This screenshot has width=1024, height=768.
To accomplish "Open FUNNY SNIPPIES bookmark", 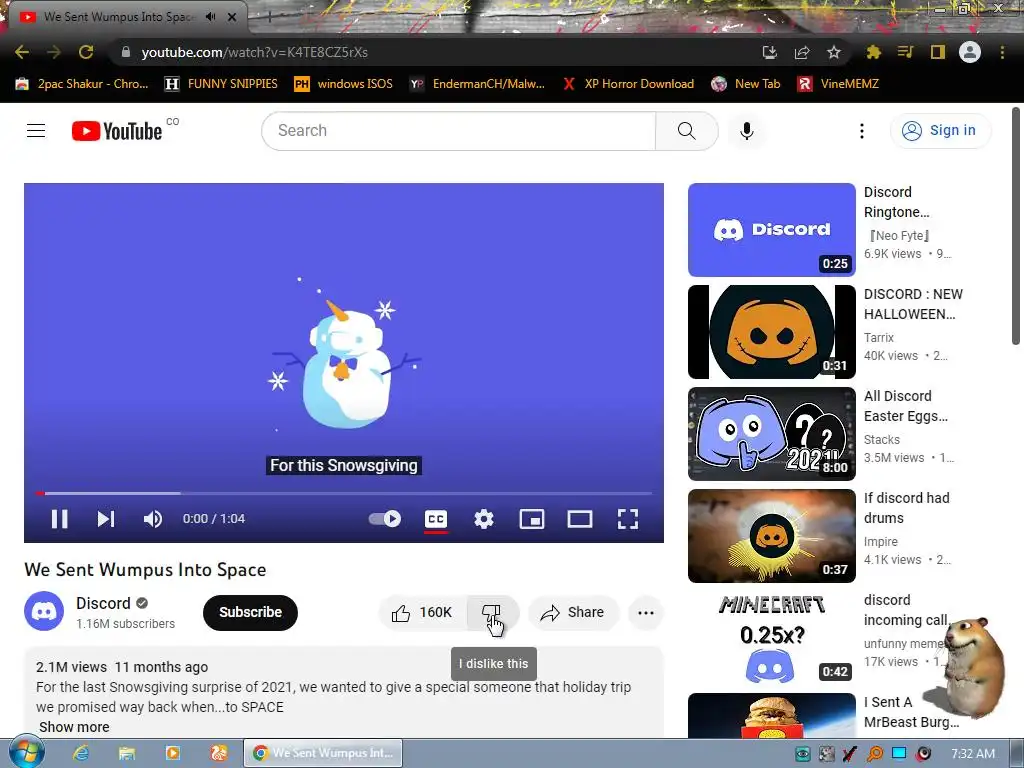I will tap(221, 84).
